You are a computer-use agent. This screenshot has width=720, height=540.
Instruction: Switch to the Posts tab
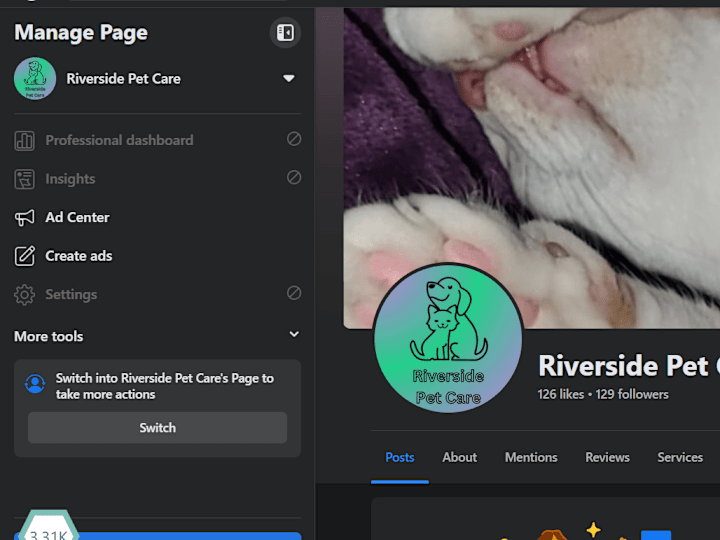click(400, 457)
